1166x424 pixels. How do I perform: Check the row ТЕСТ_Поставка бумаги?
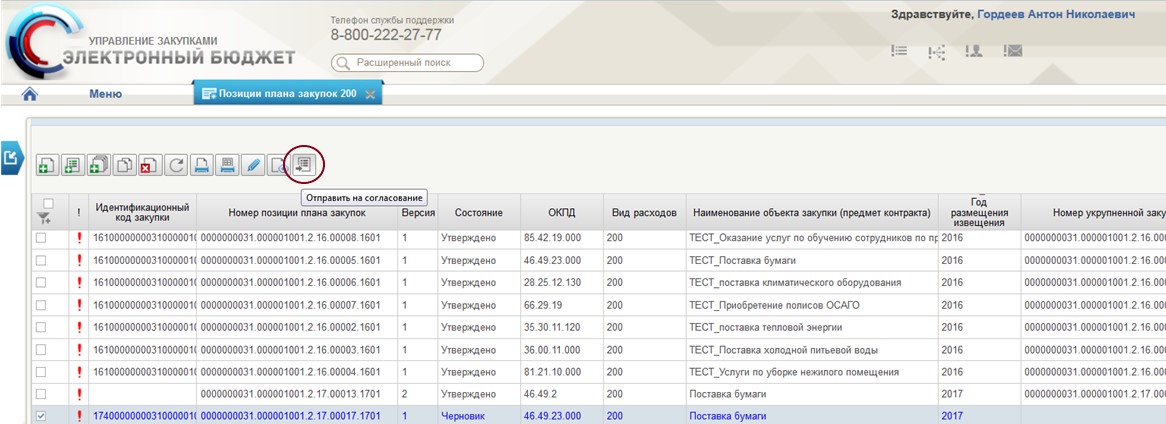[x=41, y=260]
